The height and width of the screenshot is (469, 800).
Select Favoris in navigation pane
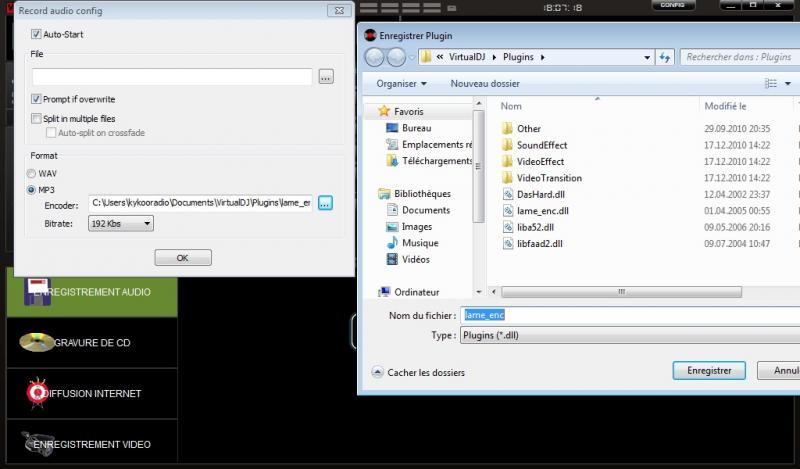coord(408,111)
